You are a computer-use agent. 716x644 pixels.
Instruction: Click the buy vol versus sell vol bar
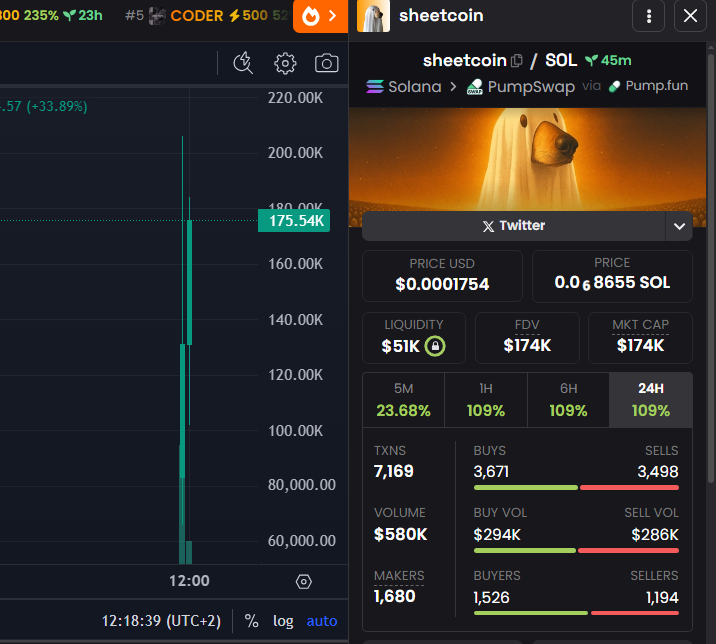576,551
